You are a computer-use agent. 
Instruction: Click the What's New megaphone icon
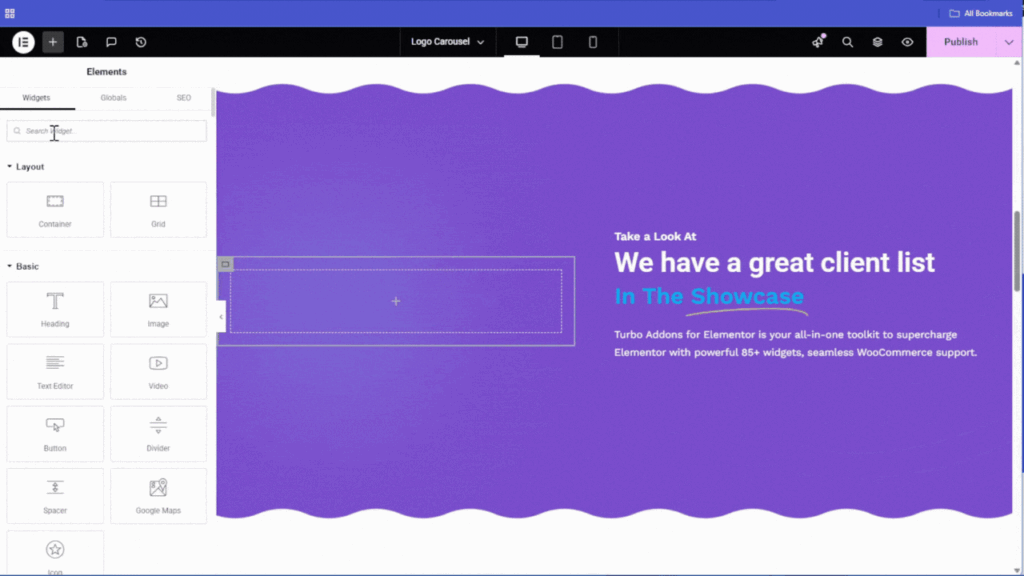[818, 42]
